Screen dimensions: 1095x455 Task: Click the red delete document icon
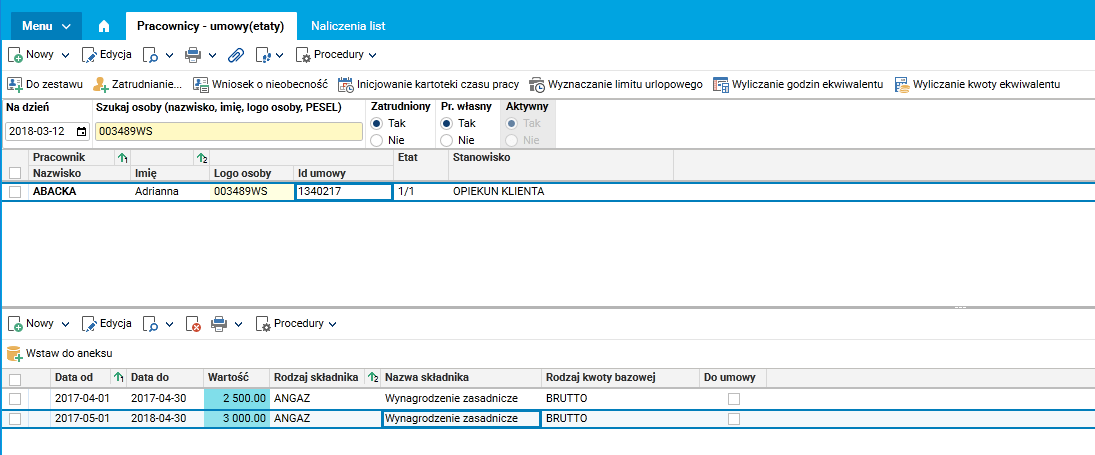click(x=194, y=324)
